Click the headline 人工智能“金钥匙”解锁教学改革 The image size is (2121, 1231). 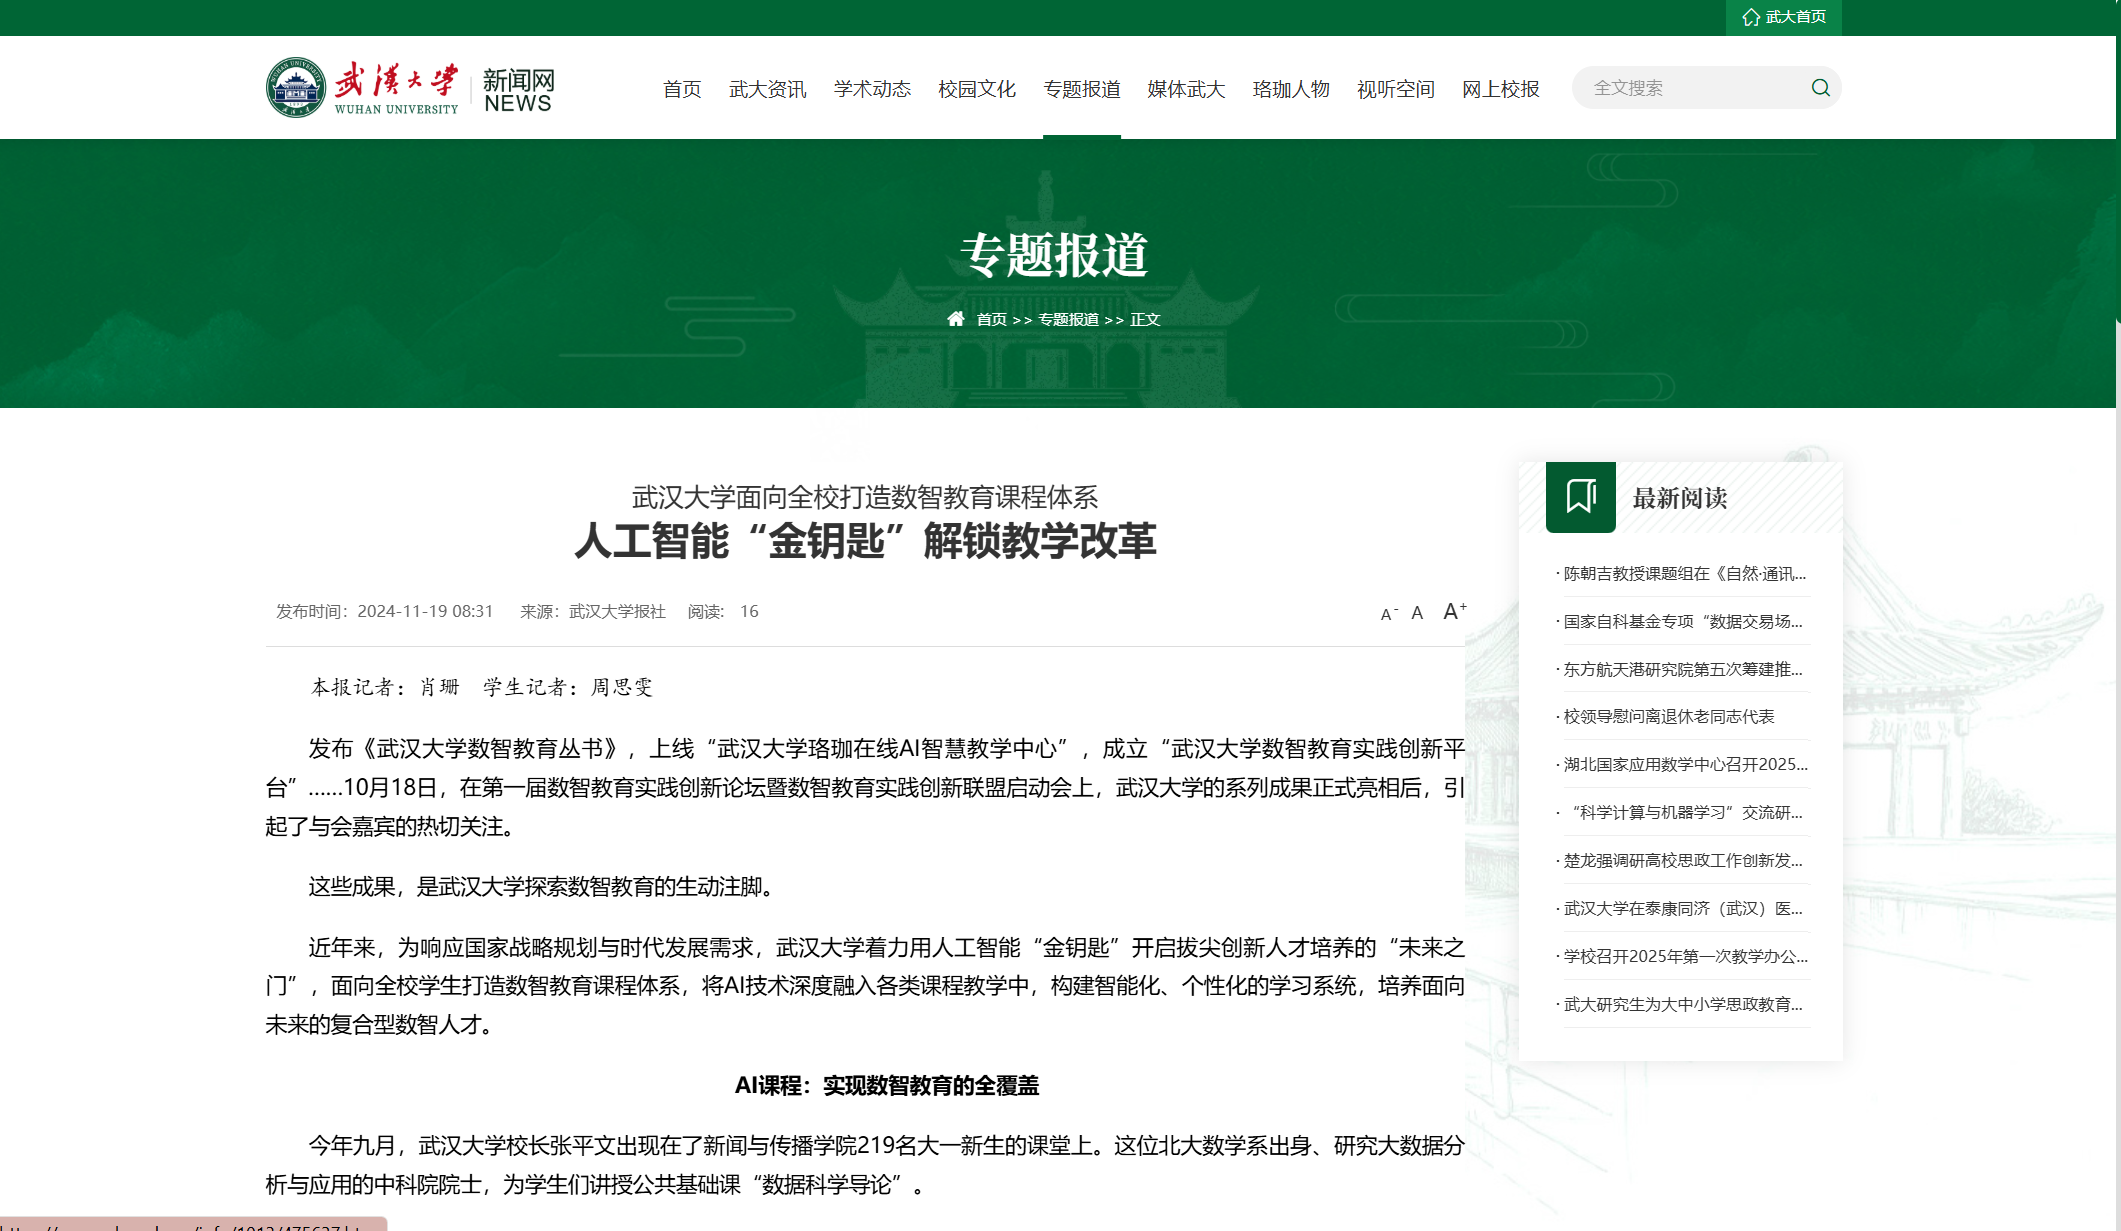click(865, 541)
